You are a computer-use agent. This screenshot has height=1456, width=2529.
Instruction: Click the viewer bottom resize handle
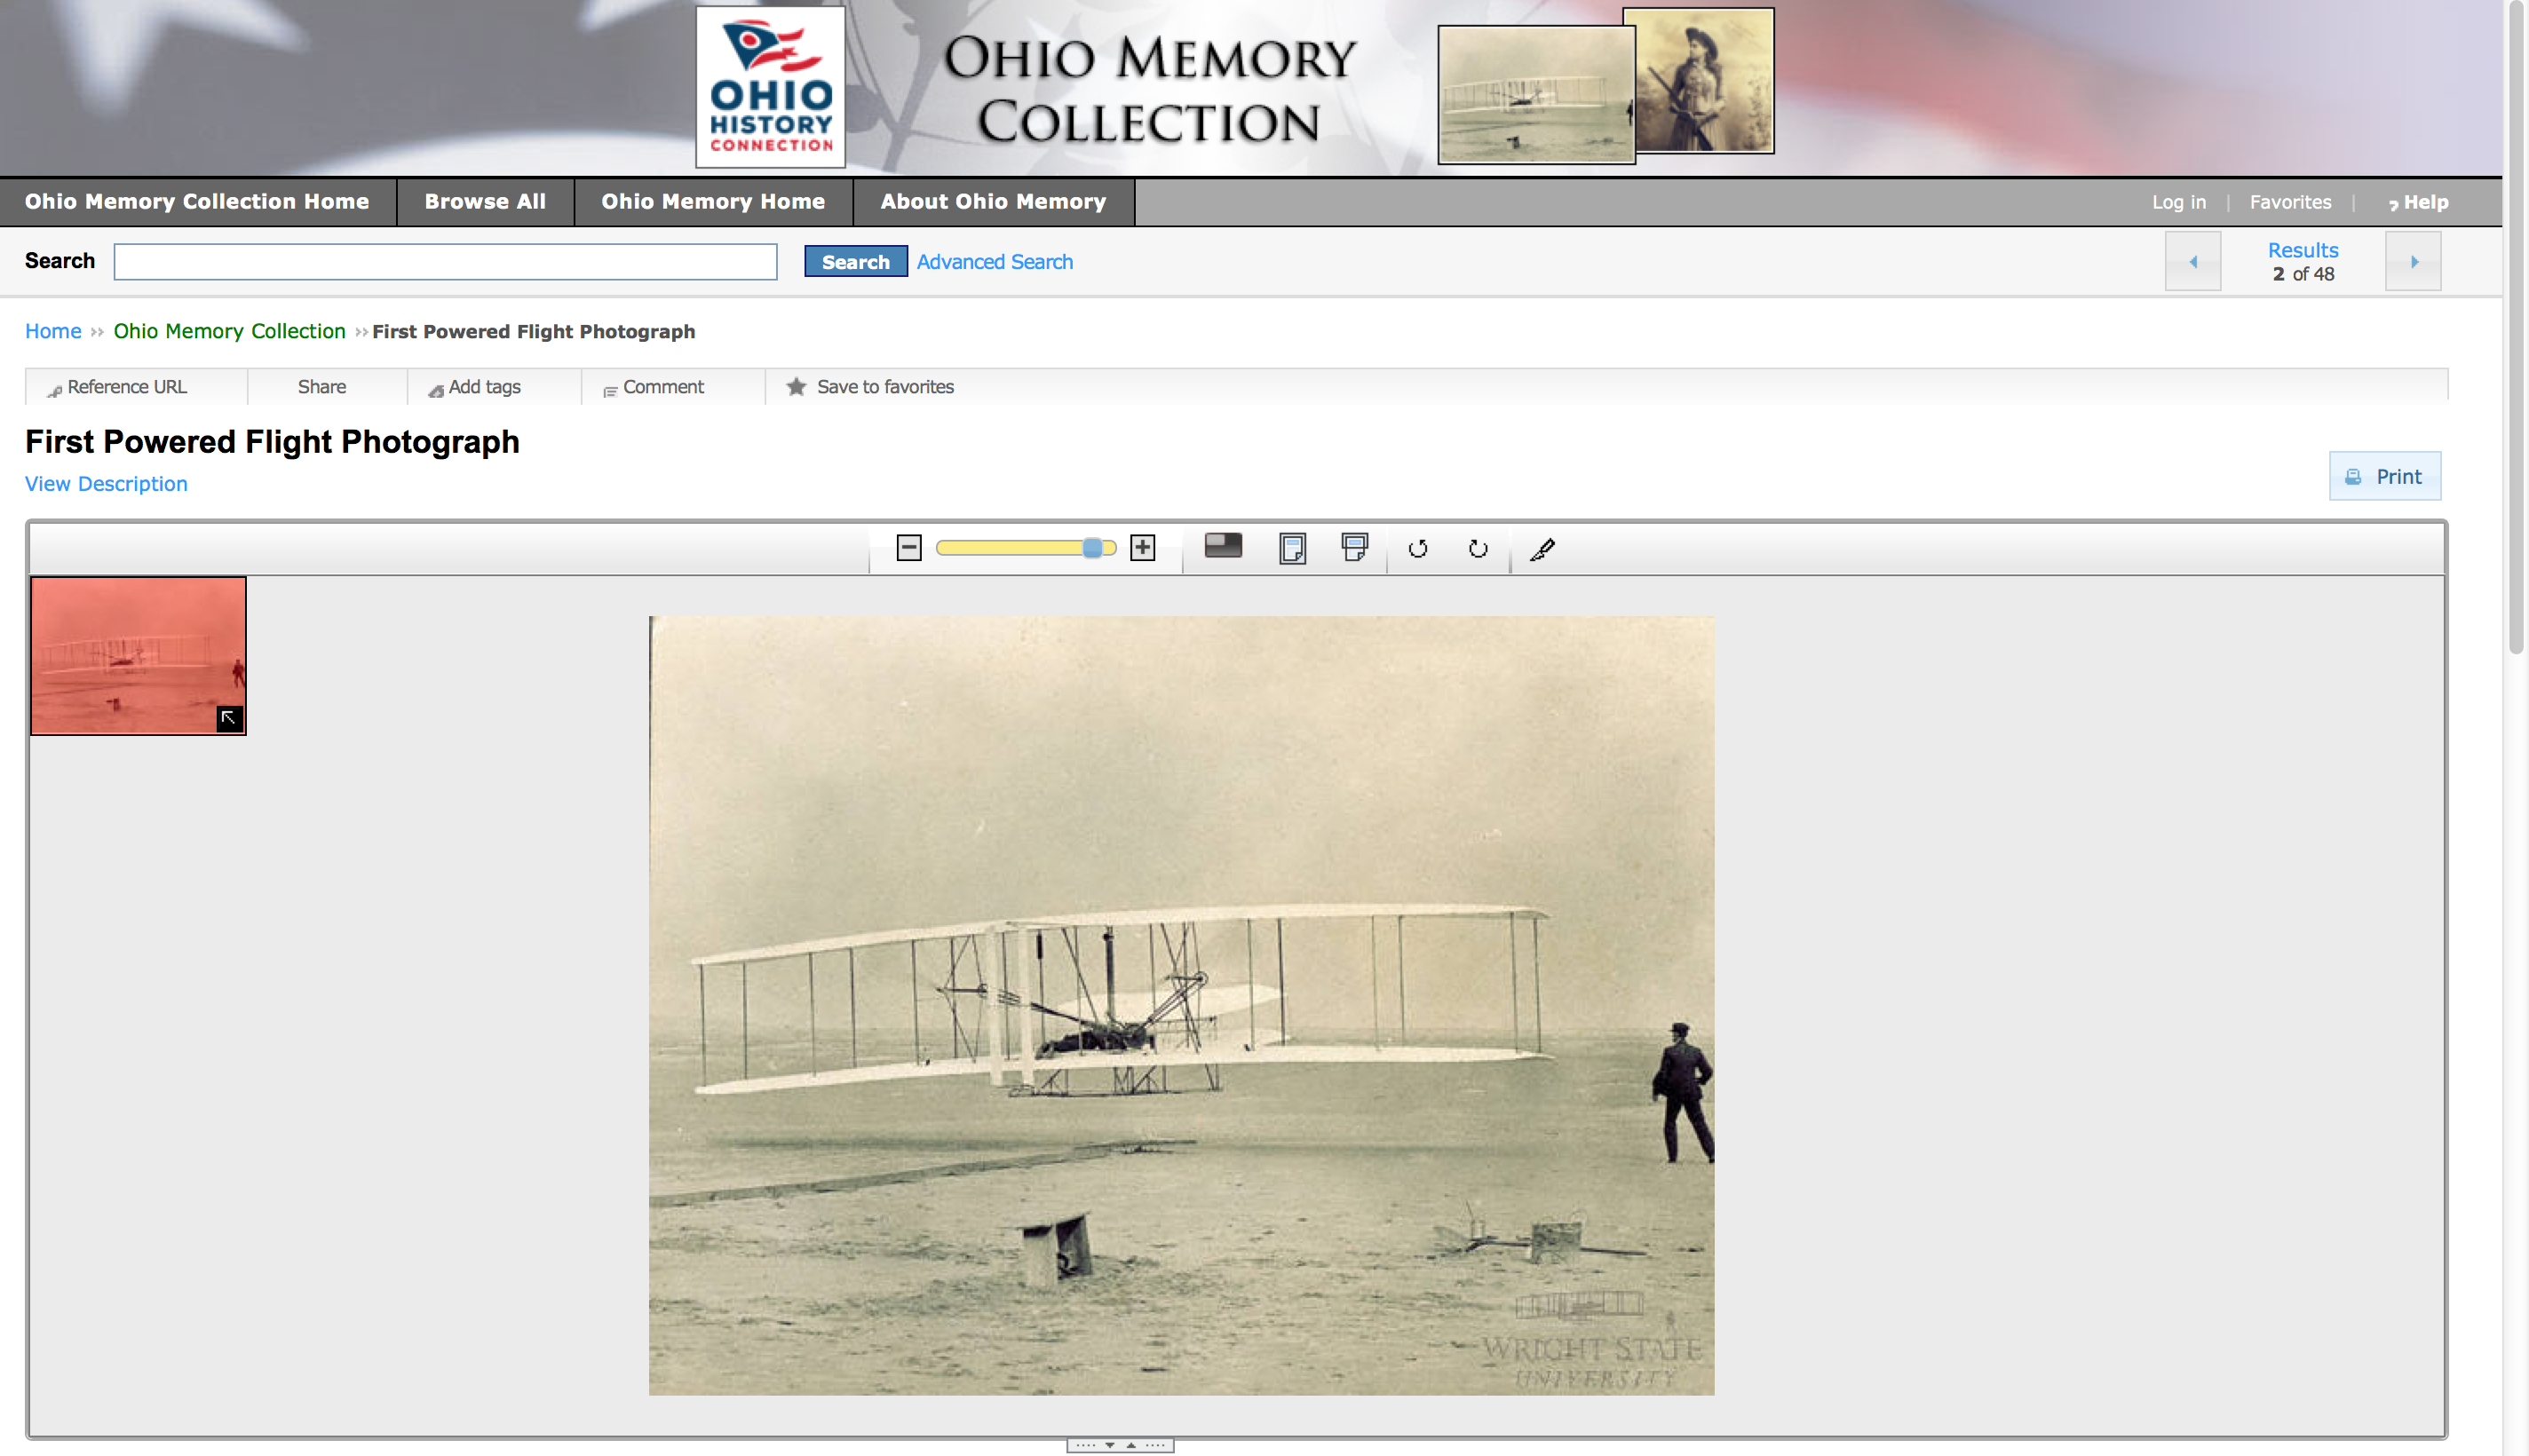(1120, 1445)
